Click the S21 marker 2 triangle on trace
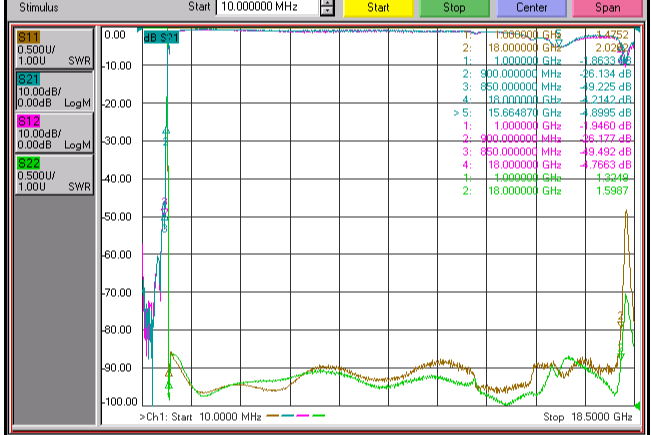Image resolution: width=651 pixels, height=435 pixels. pyautogui.click(x=166, y=131)
